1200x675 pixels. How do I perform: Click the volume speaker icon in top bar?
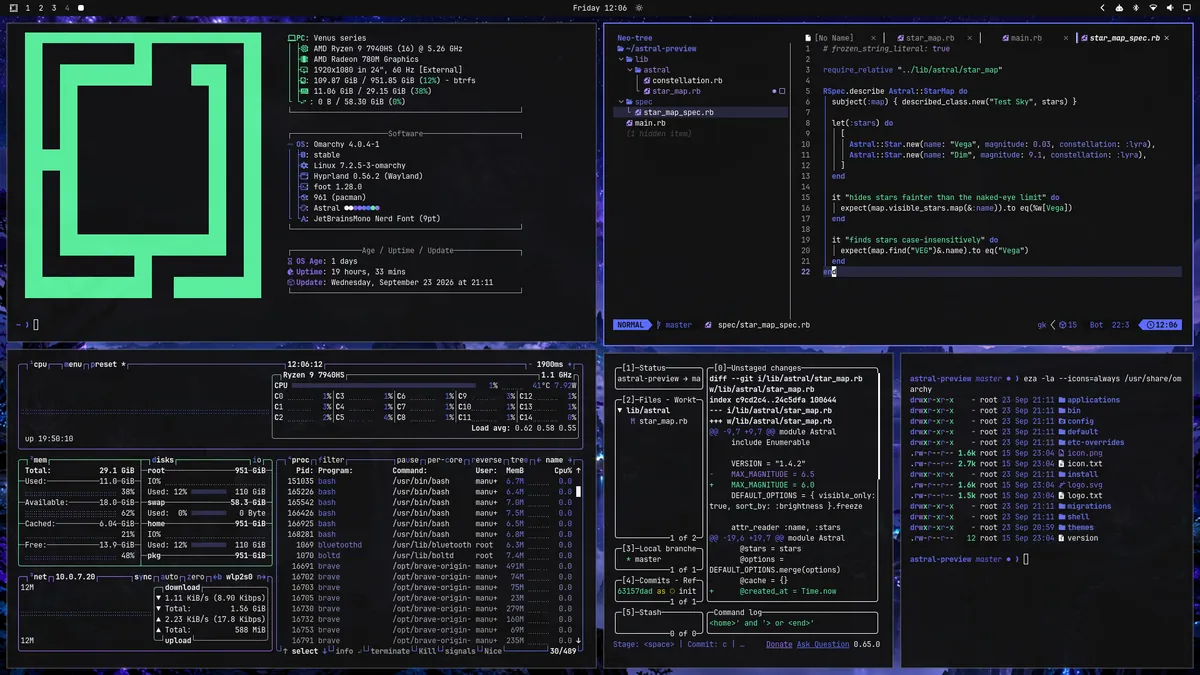tap(1170, 8)
